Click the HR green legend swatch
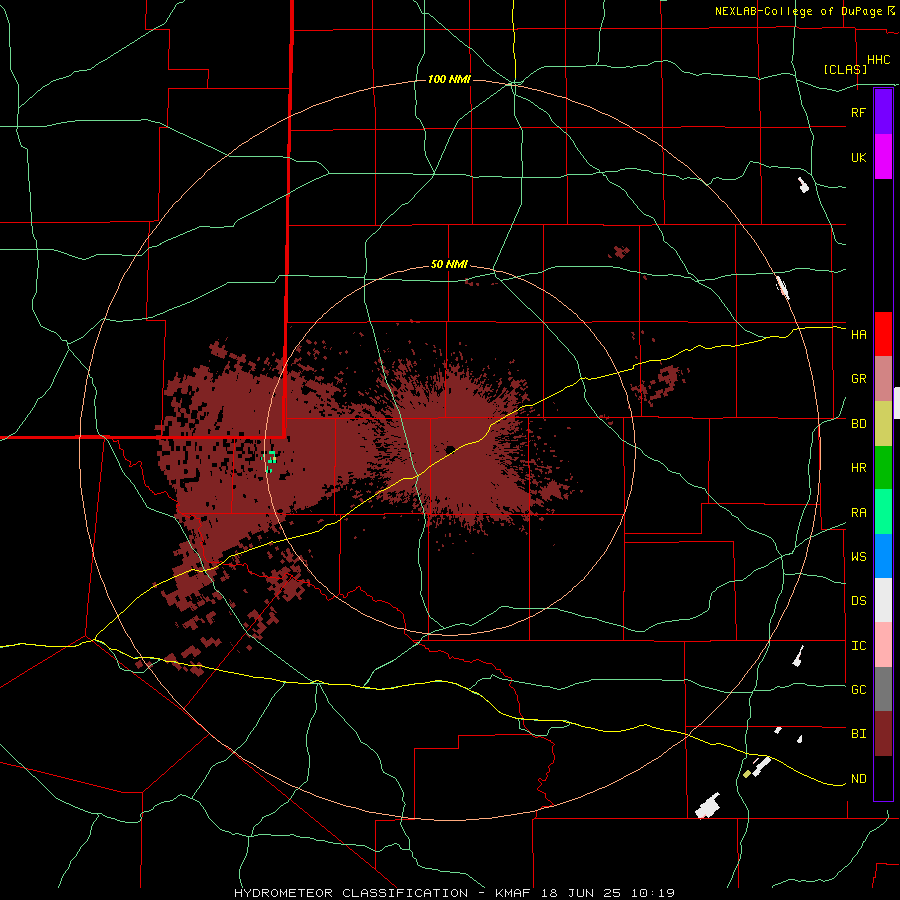Image resolution: width=900 pixels, height=900 pixels. click(x=883, y=468)
